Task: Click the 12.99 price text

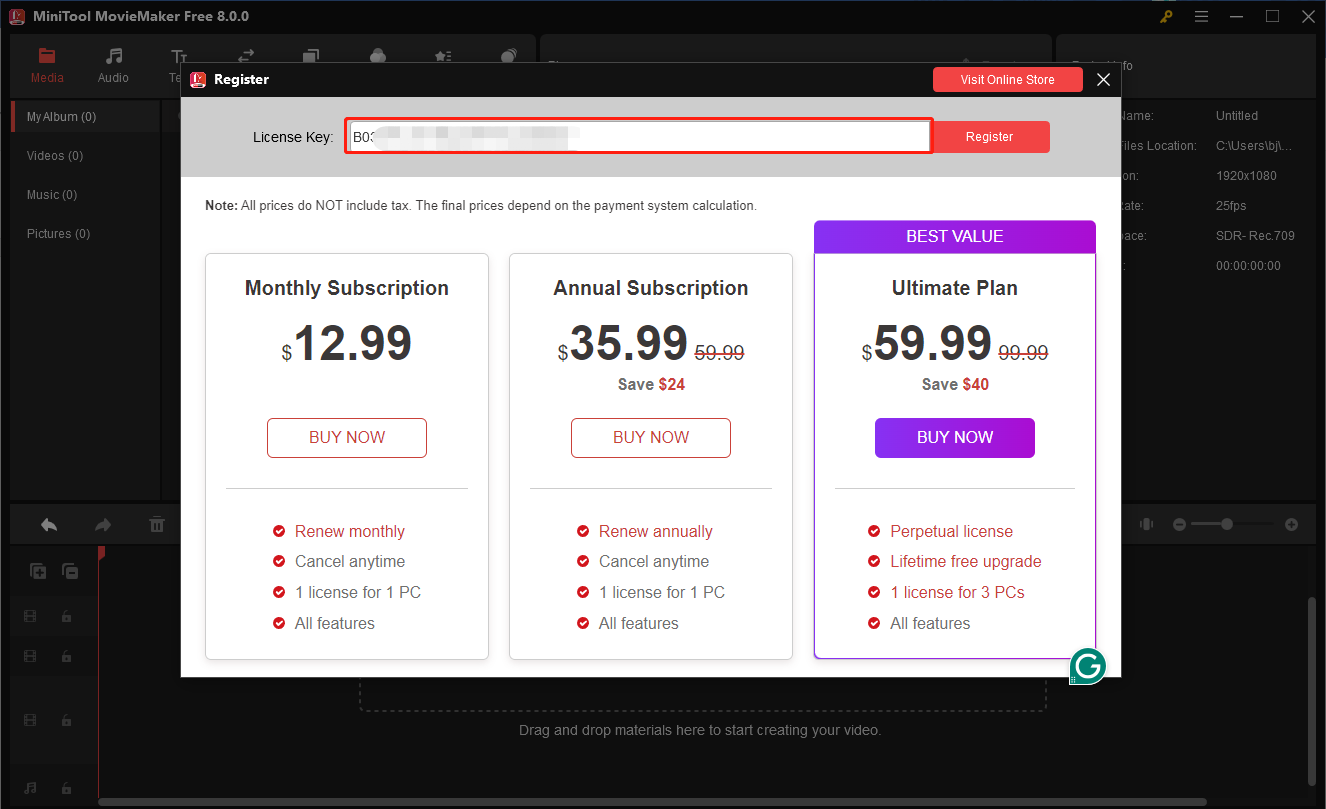Action: (x=353, y=343)
